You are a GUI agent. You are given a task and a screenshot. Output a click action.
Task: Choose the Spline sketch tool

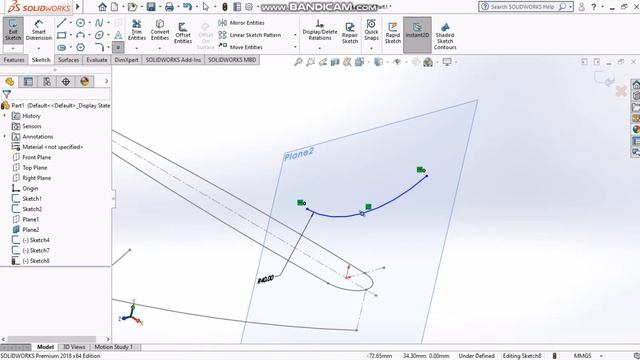coord(99,23)
